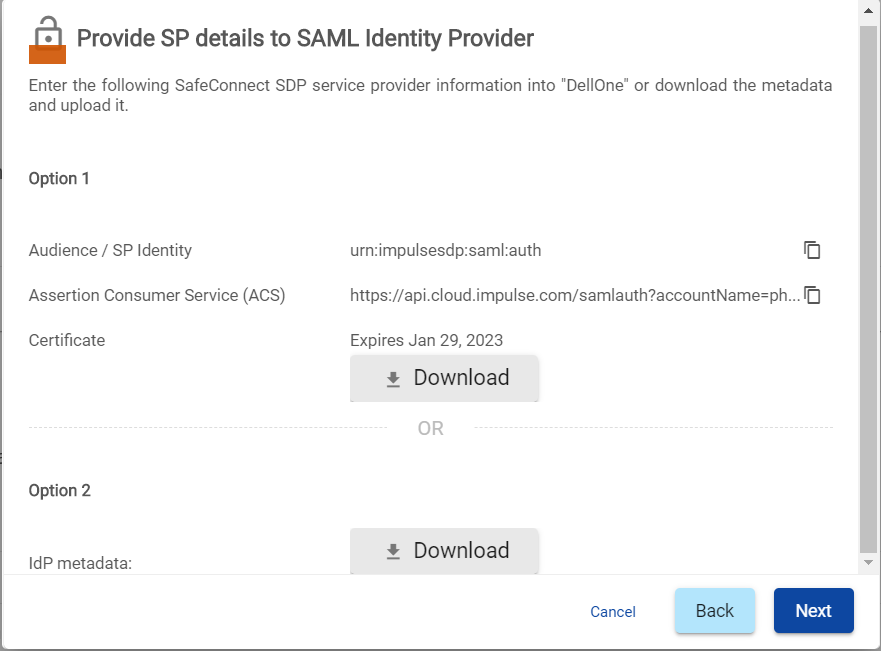Click the Audience / SP Identity label
The height and width of the screenshot is (651, 881).
tap(110, 251)
